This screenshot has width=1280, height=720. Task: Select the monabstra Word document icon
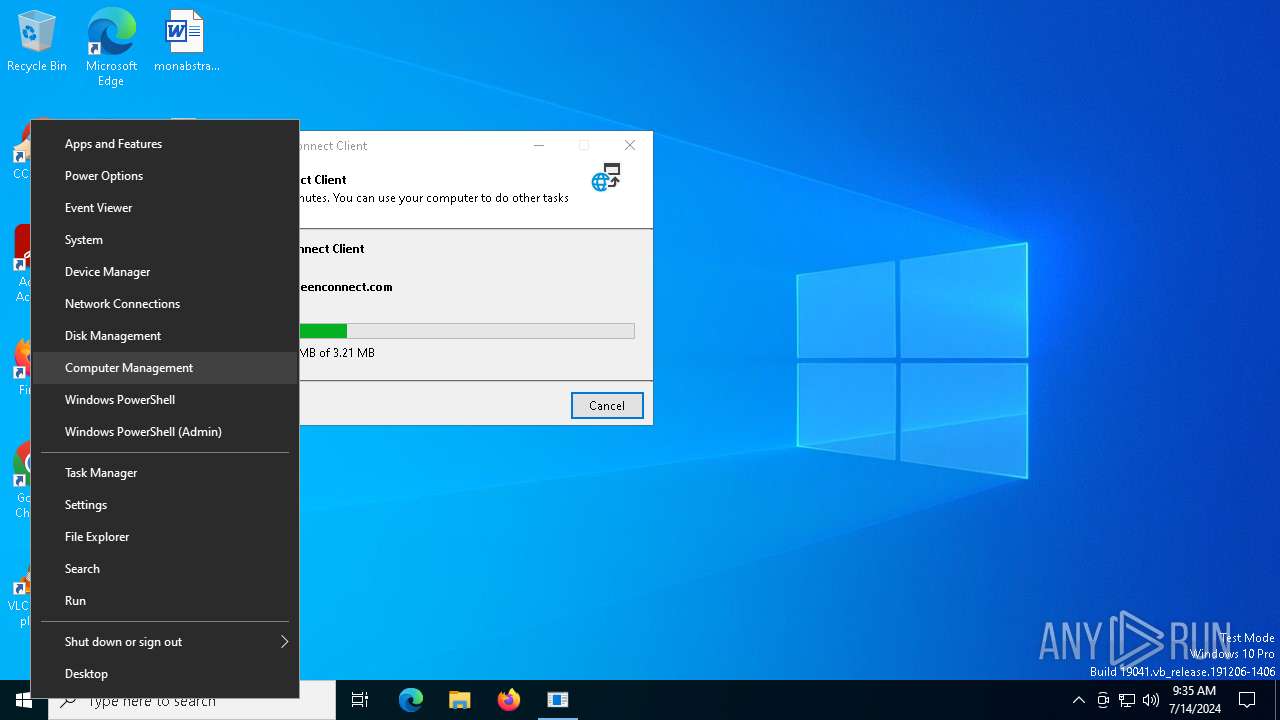pyautogui.click(x=186, y=41)
